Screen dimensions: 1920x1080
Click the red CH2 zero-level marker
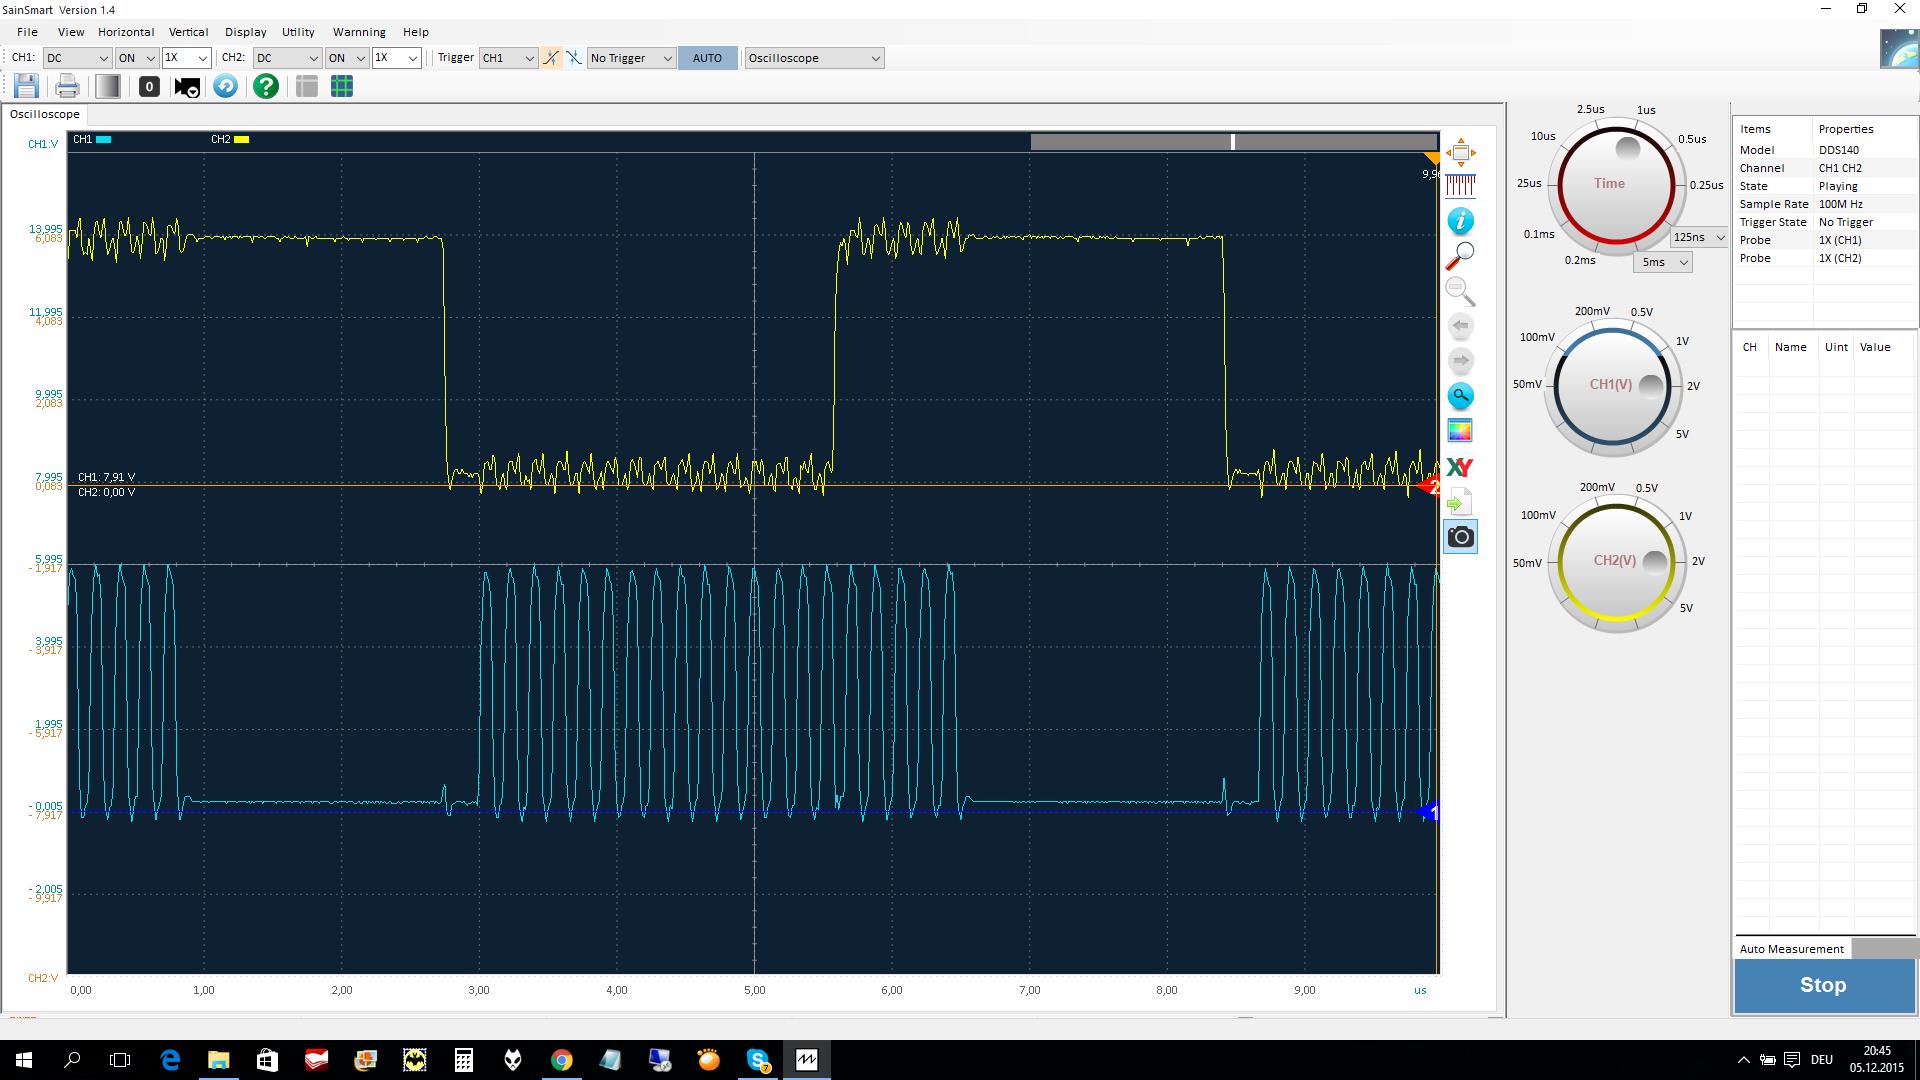tap(1430, 486)
